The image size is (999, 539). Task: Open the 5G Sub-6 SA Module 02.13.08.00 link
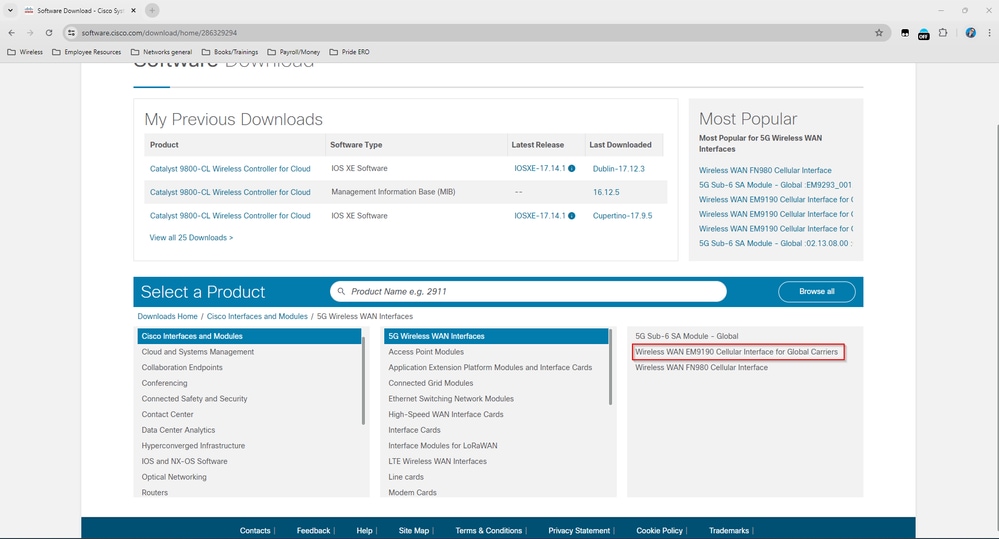[775, 243]
